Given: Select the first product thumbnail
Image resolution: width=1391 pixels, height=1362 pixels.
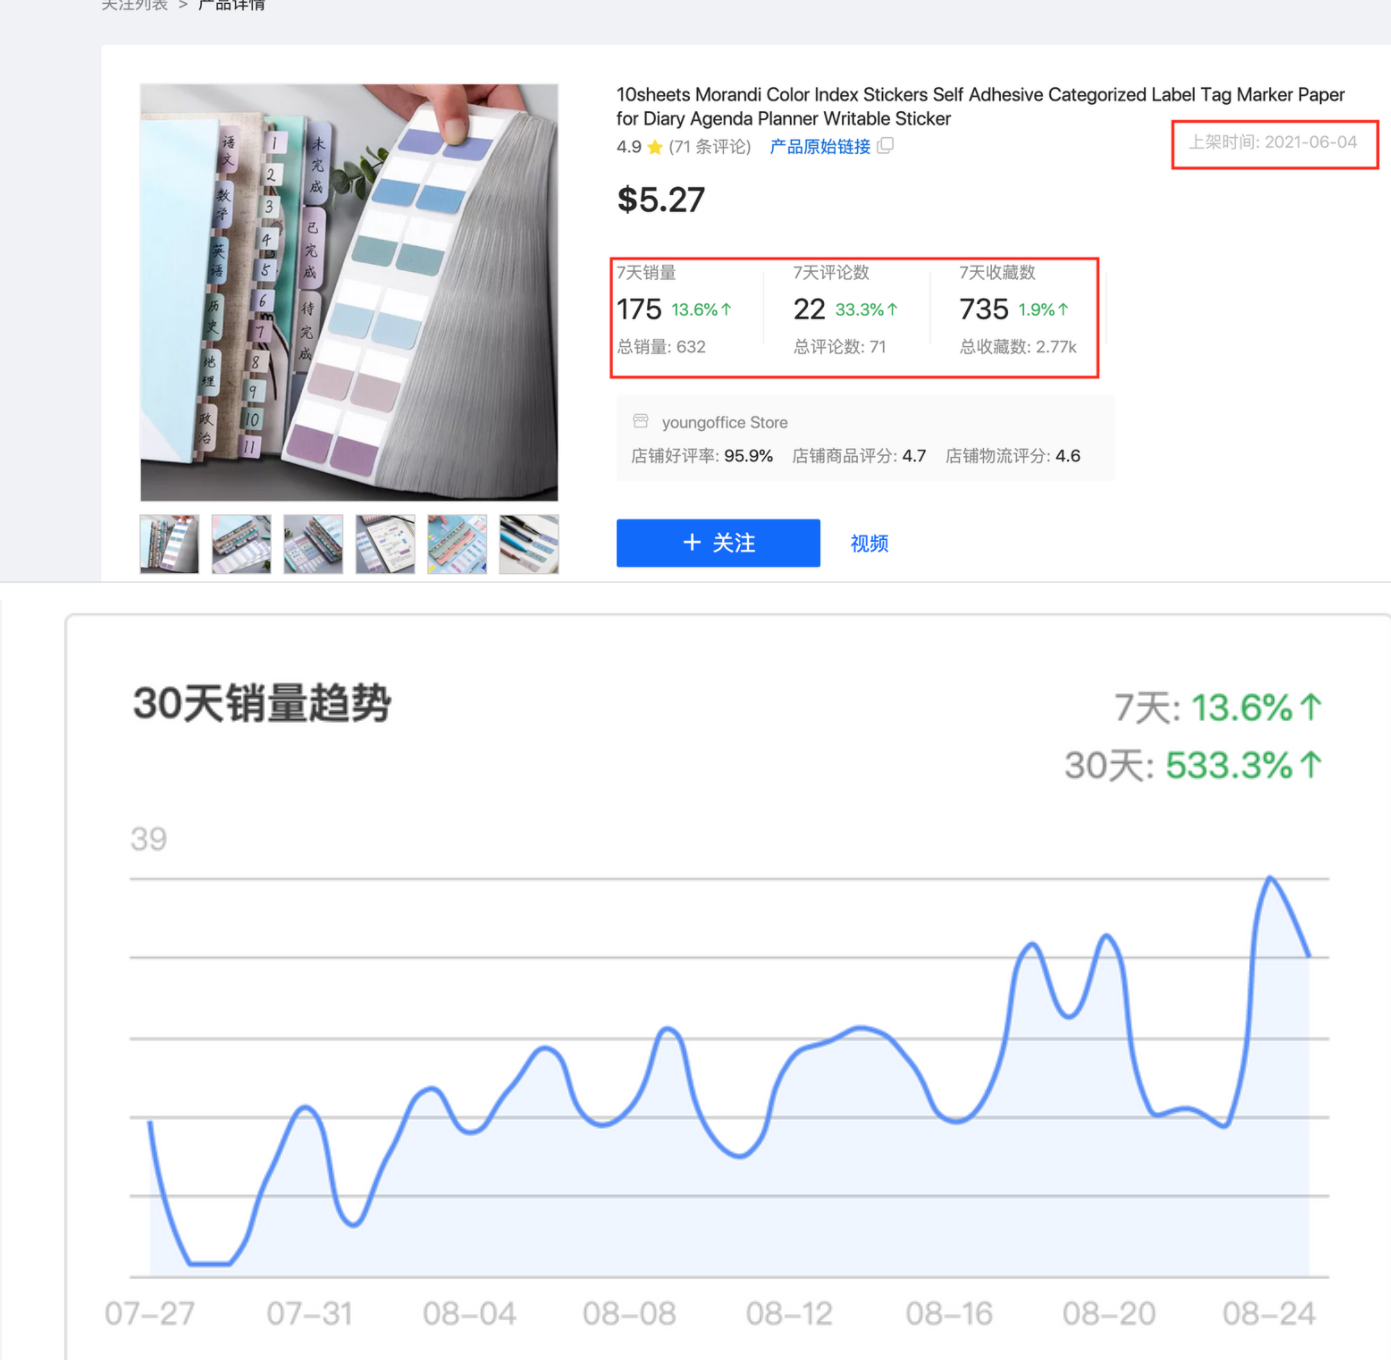Looking at the screenshot, I should pos(168,543).
